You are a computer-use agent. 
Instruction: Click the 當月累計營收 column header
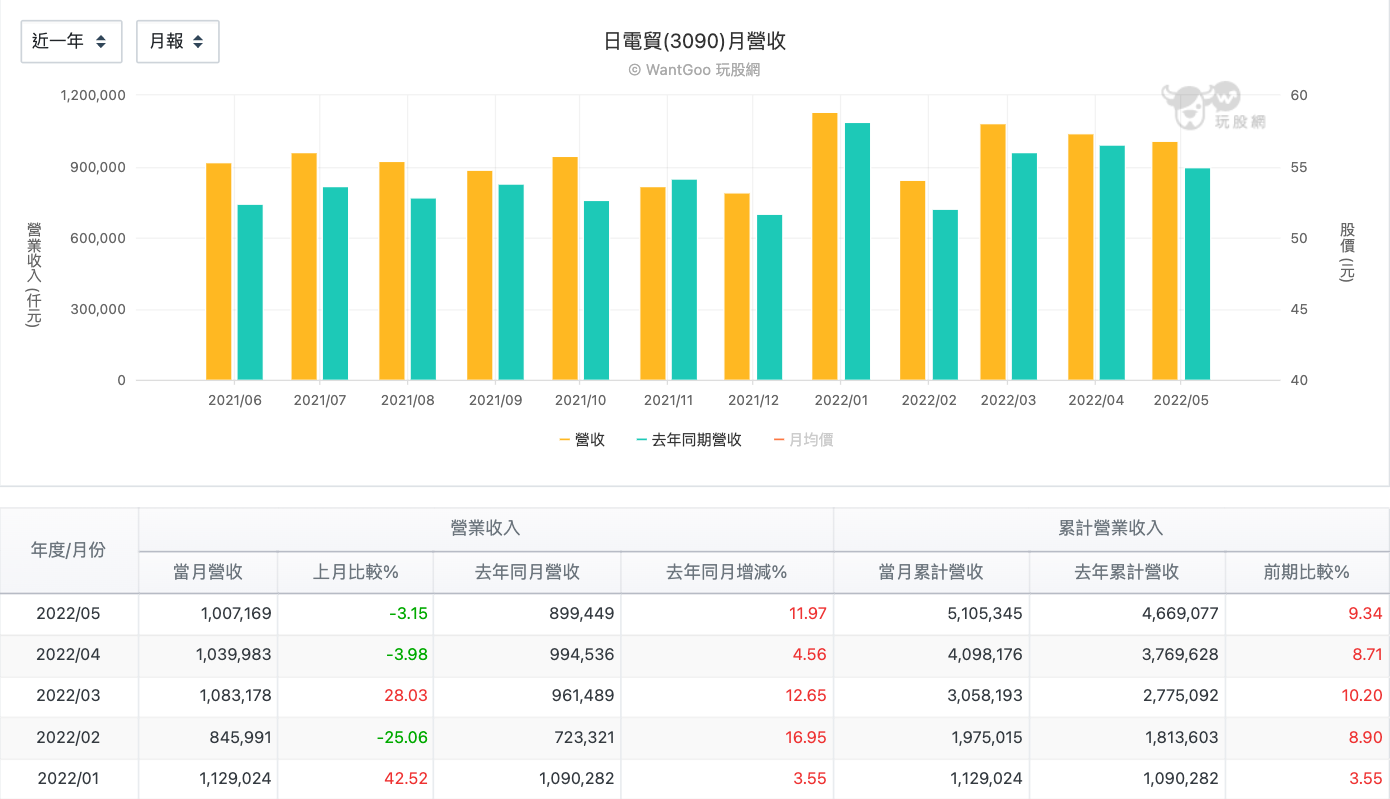pos(931,572)
